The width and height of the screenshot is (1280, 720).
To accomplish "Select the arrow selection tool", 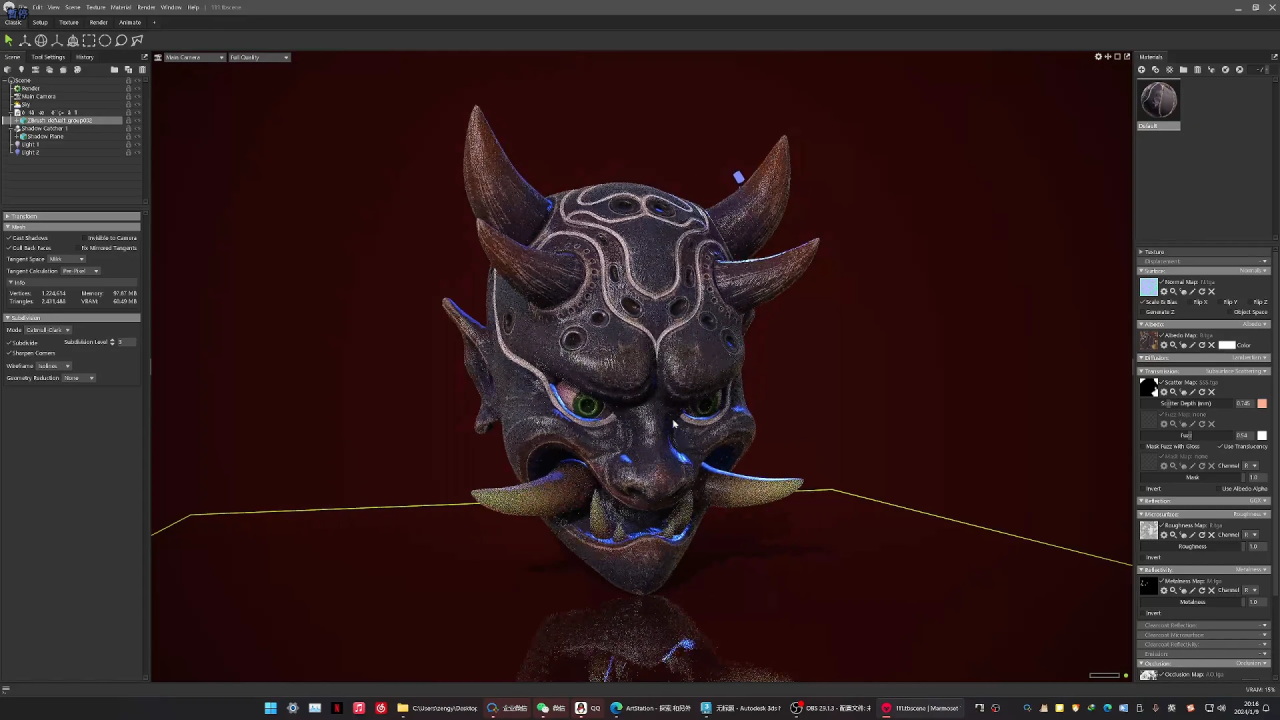I will coord(8,41).
